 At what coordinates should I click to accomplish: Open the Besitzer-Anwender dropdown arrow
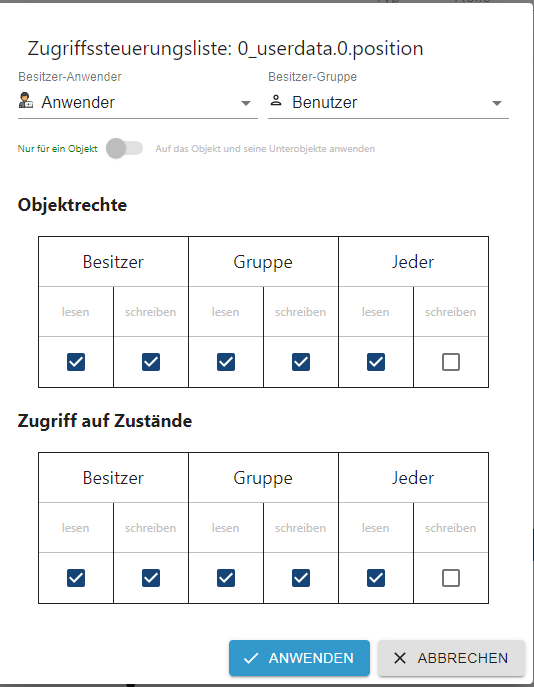click(x=246, y=103)
